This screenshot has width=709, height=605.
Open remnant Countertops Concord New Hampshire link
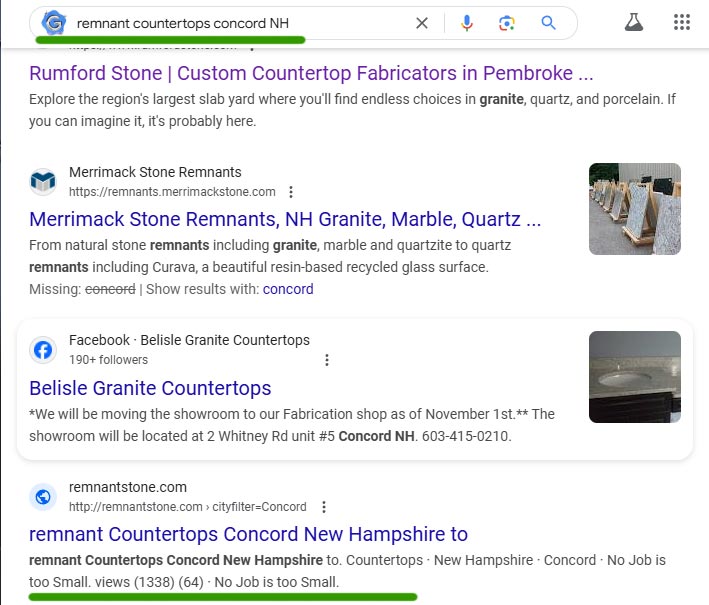pos(248,534)
